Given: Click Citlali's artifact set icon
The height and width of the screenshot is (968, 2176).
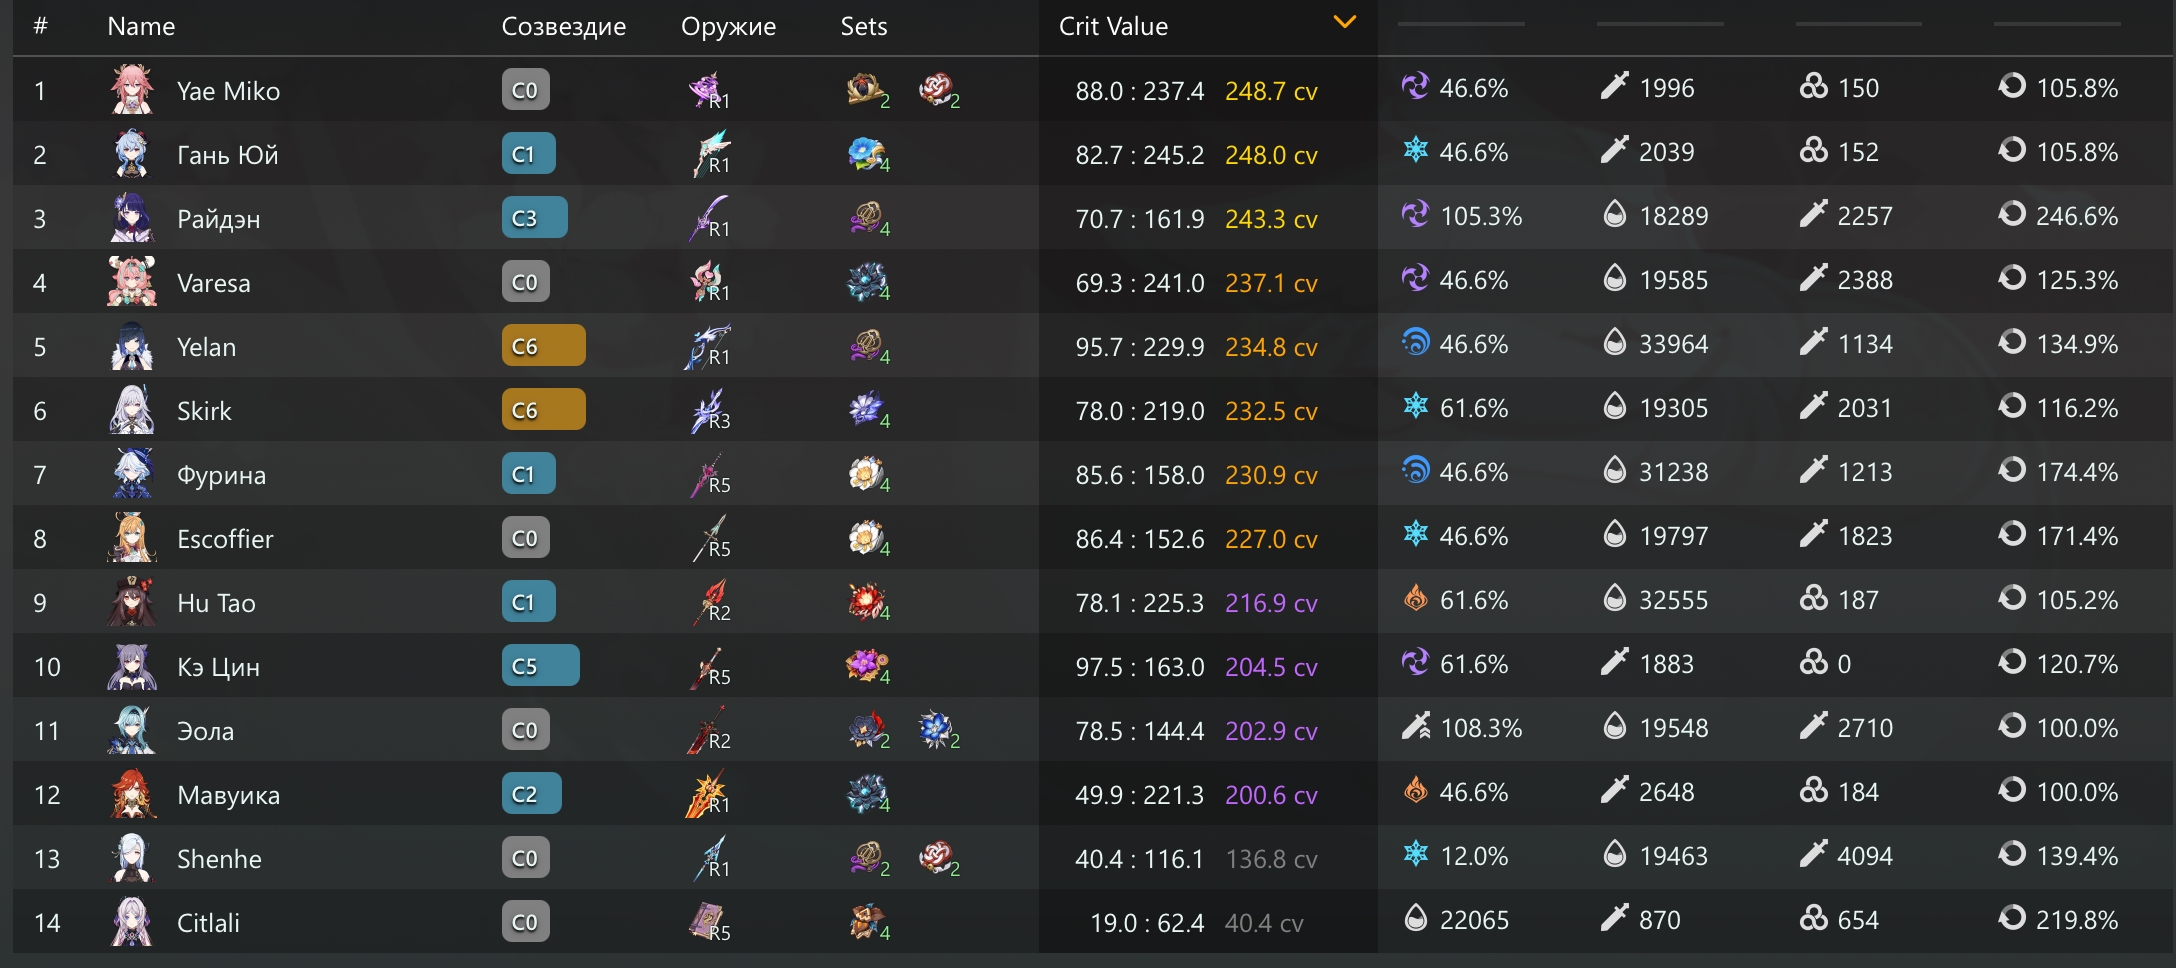Looking at the screenshot, I should (x=866, y=921).
